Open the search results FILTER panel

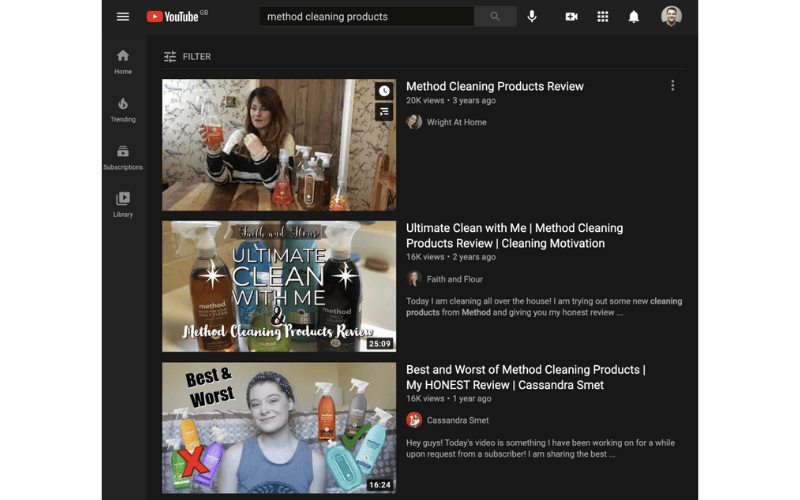[187, 57]
